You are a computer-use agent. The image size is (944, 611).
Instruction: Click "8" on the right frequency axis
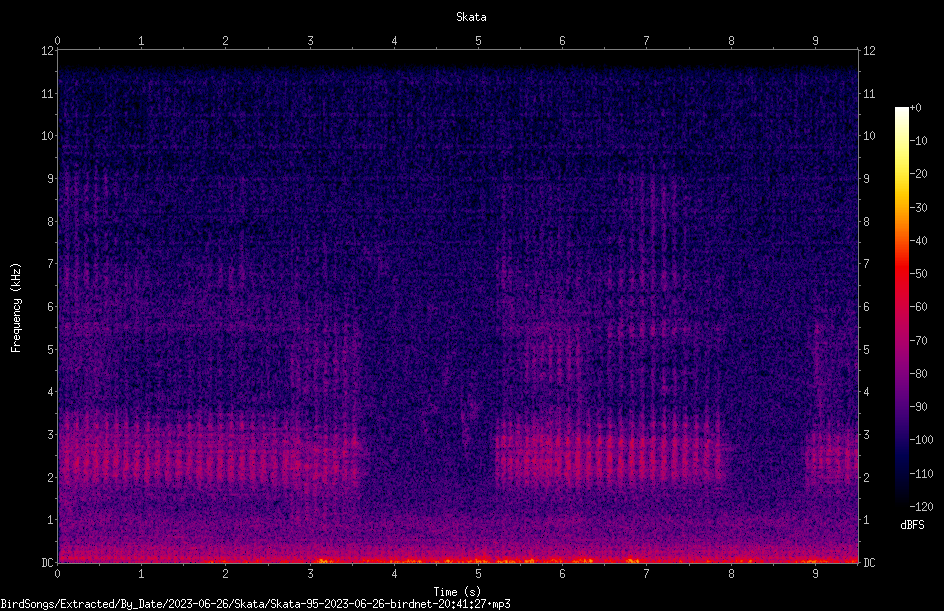(x=866, y=222)
